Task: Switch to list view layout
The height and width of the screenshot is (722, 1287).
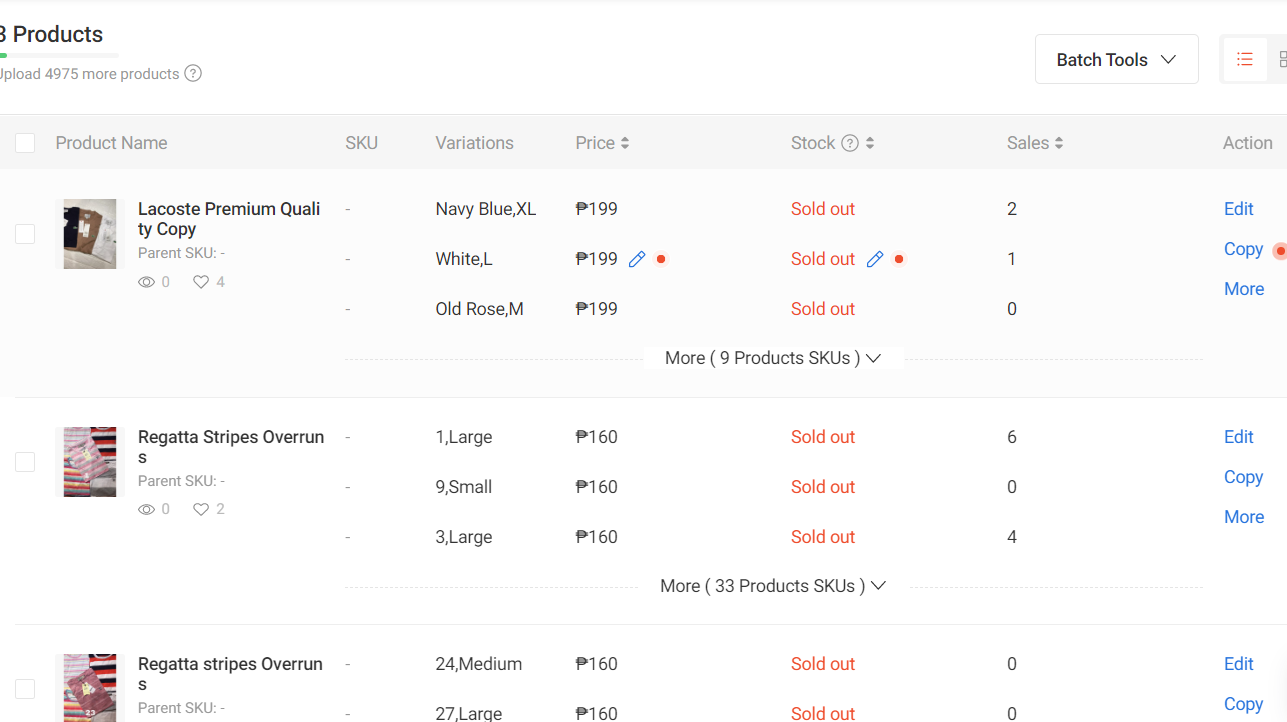Action: point(1245,60)
